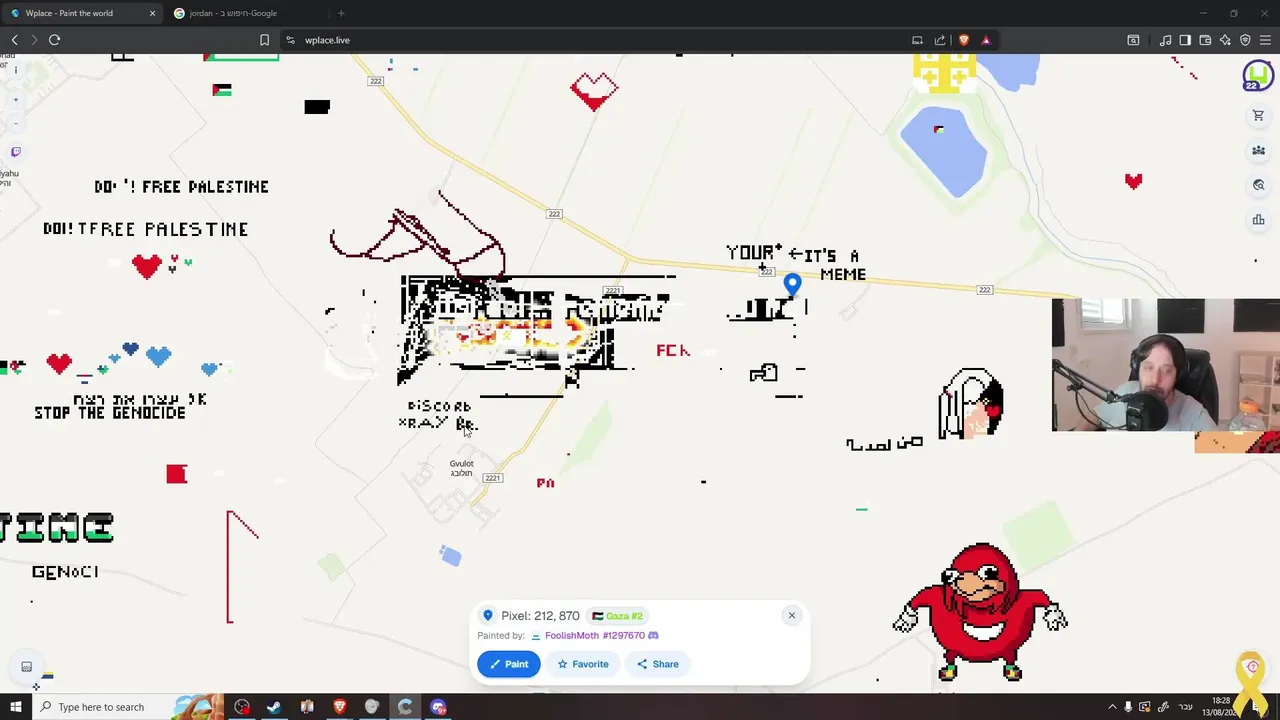Click the share page icon in address bar
Viewport: 1280px width, 720px height.
point(940,40)
